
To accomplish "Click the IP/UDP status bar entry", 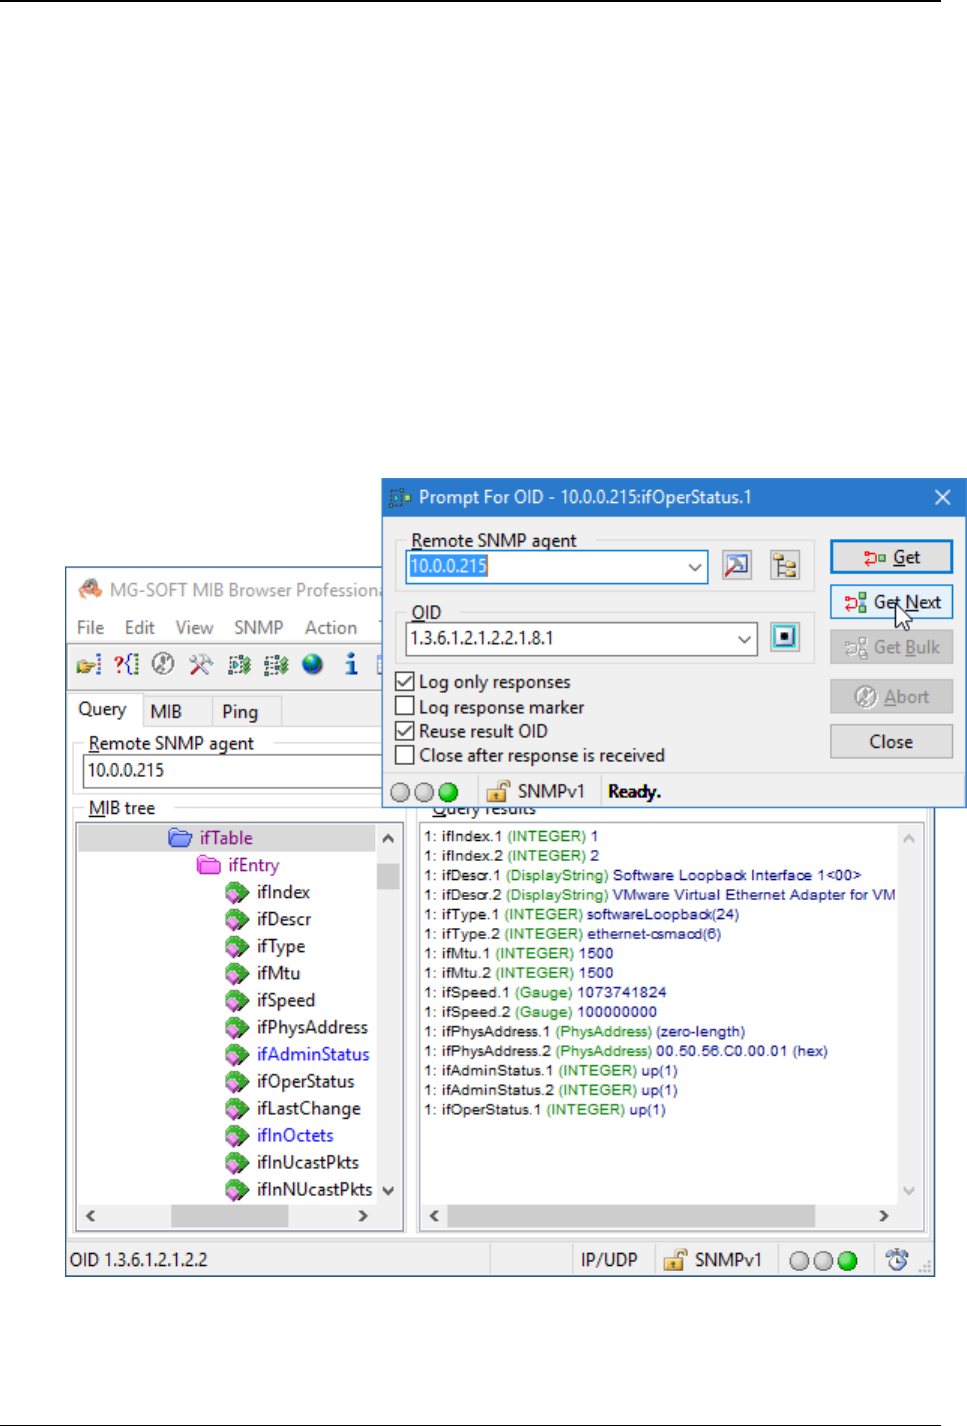I will [x=609, y=1260].
